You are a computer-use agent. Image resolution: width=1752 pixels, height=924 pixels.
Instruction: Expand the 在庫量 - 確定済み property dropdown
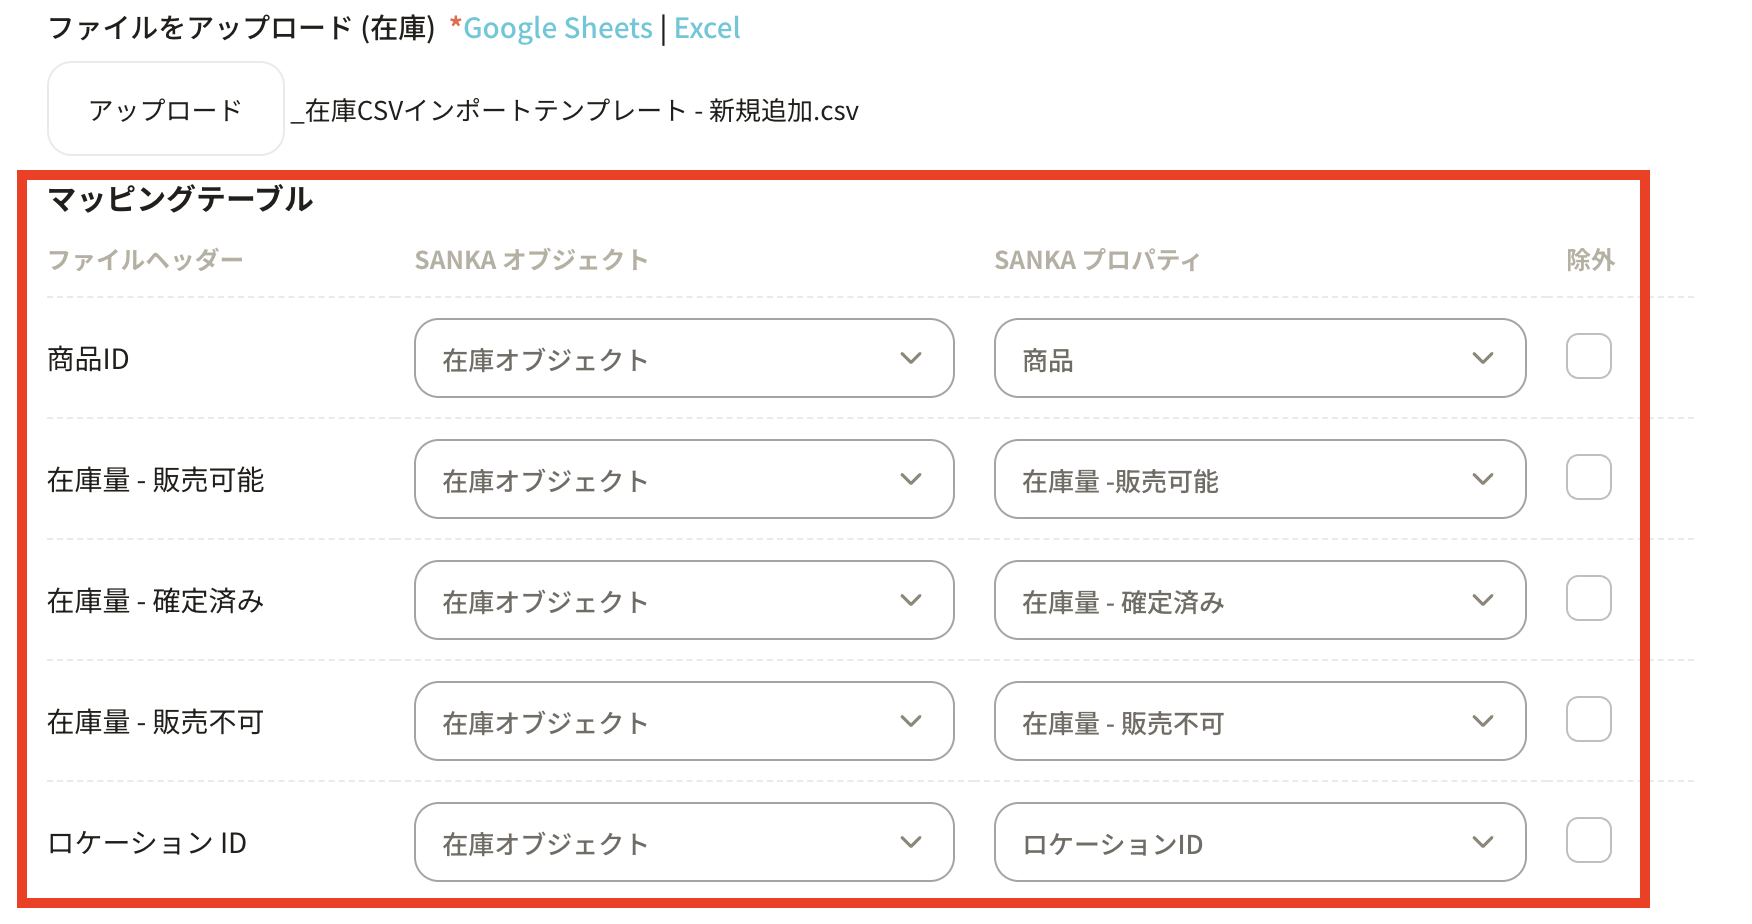[x=1259, y=600]
